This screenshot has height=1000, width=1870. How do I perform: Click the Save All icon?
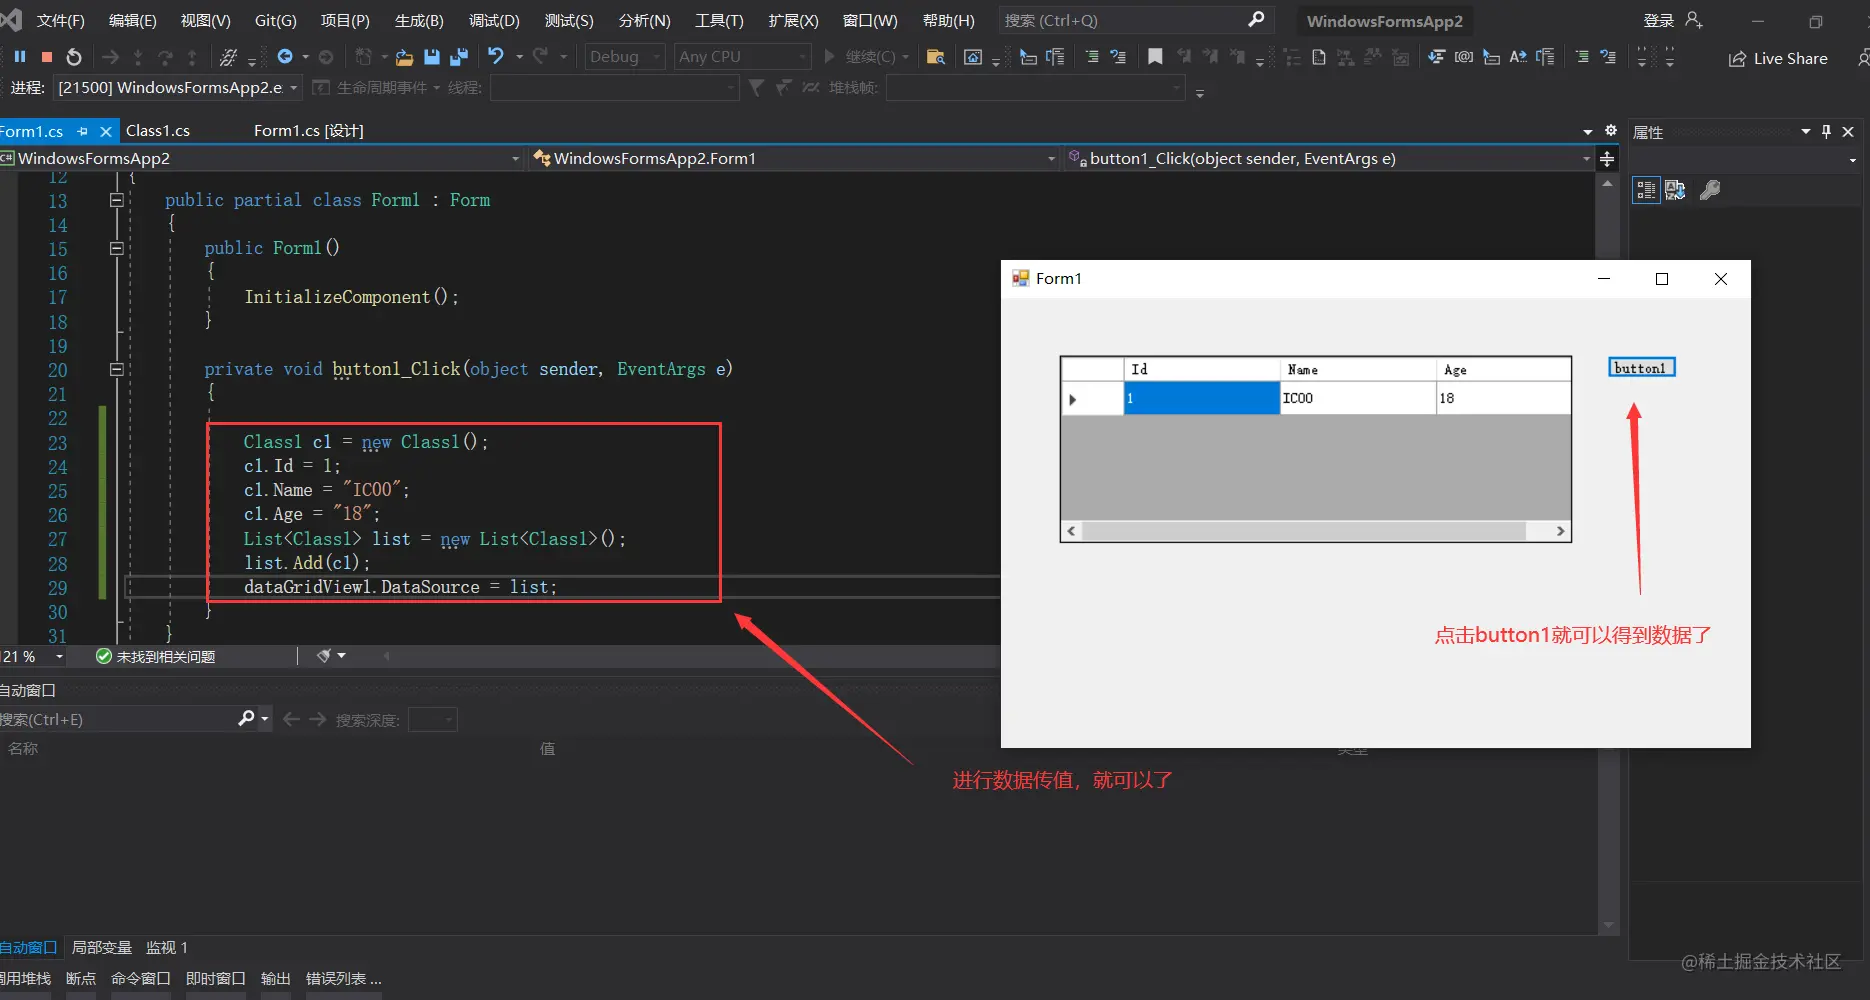coord(459,57)
